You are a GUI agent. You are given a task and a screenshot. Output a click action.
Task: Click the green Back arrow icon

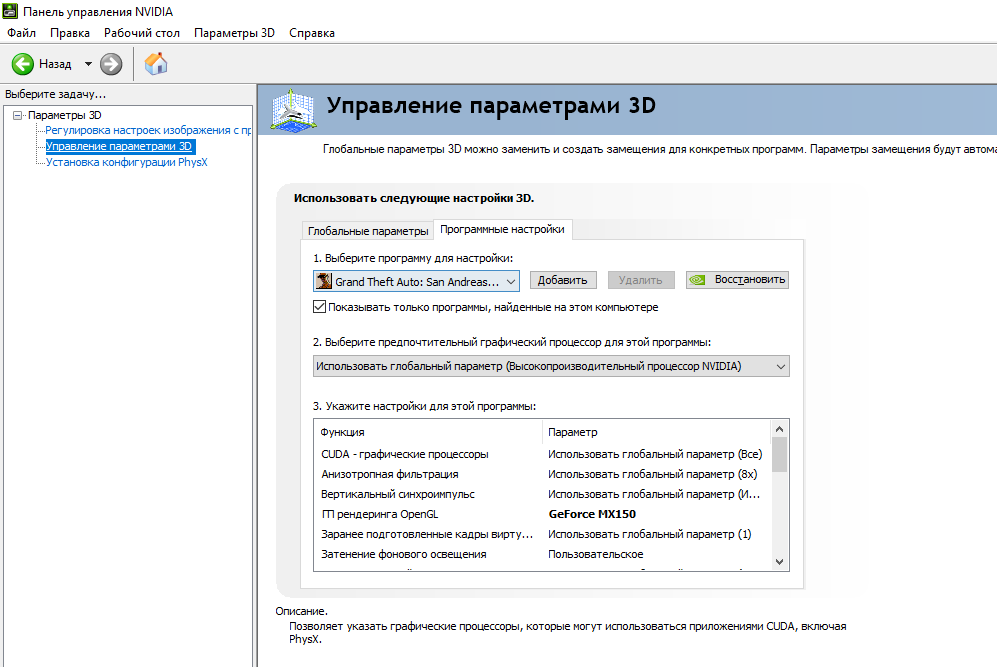coord(23,64)
